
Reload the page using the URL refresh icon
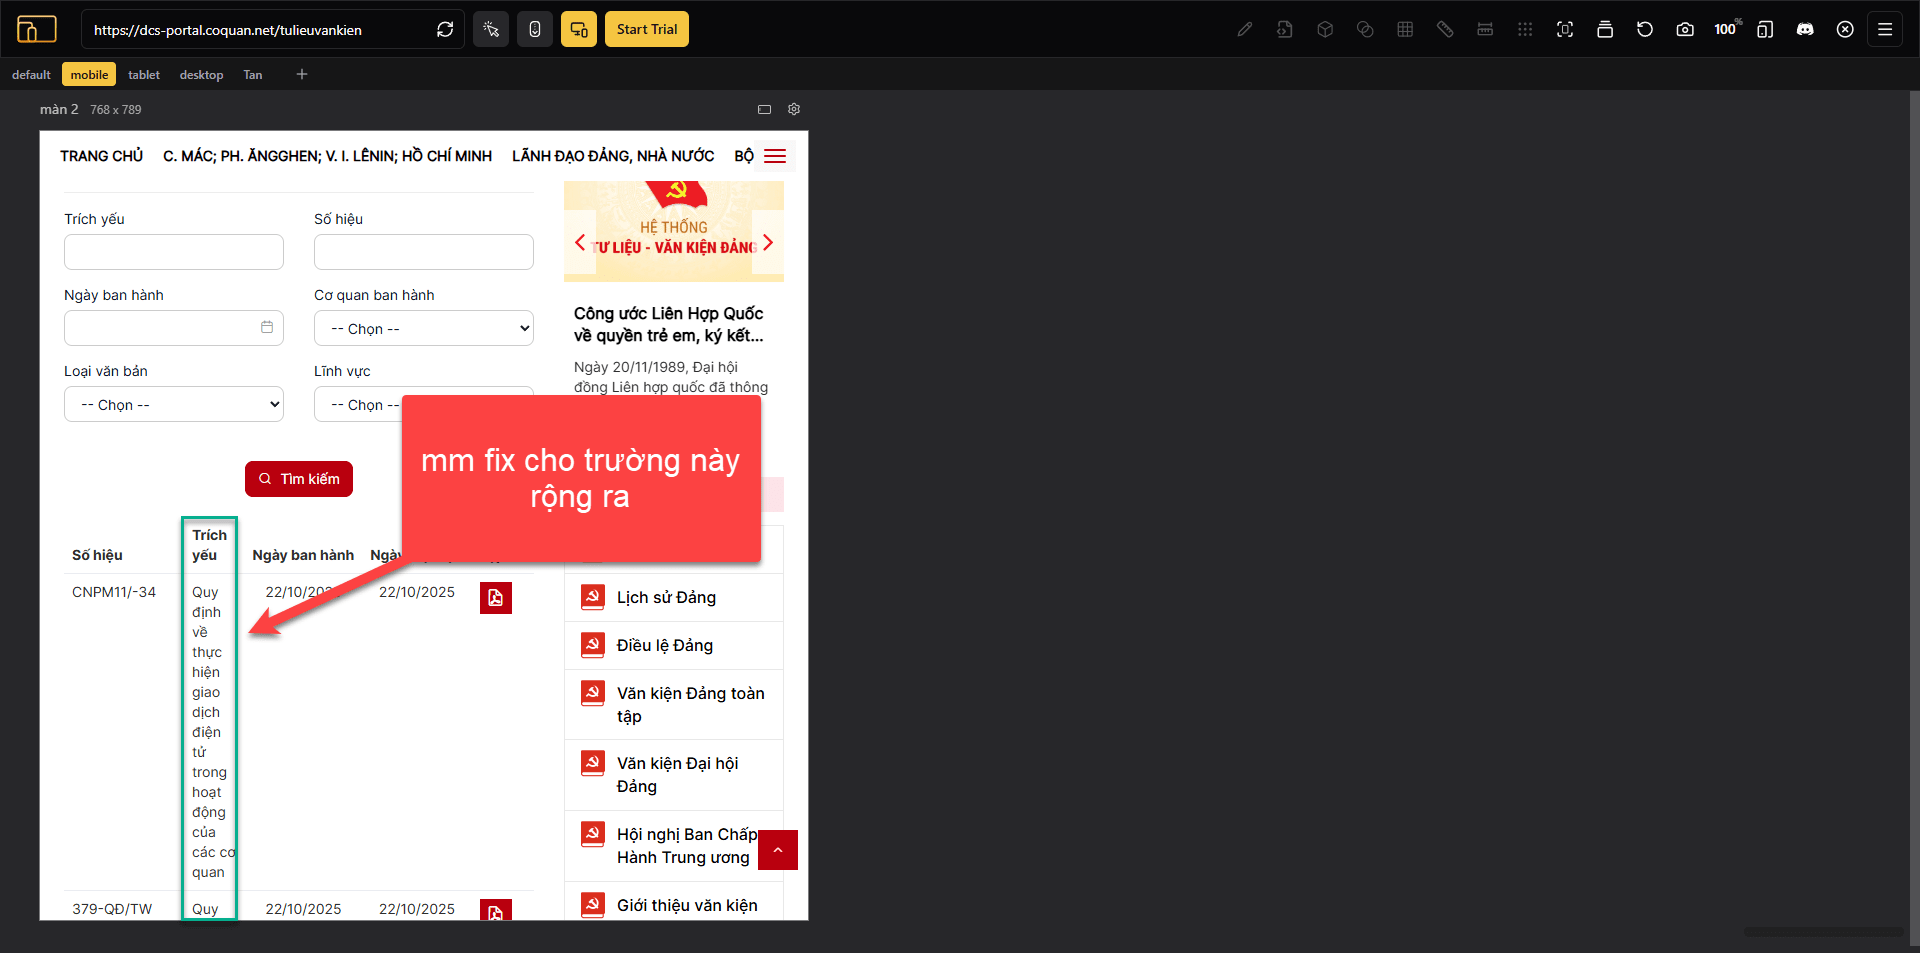tap(445, 29)
